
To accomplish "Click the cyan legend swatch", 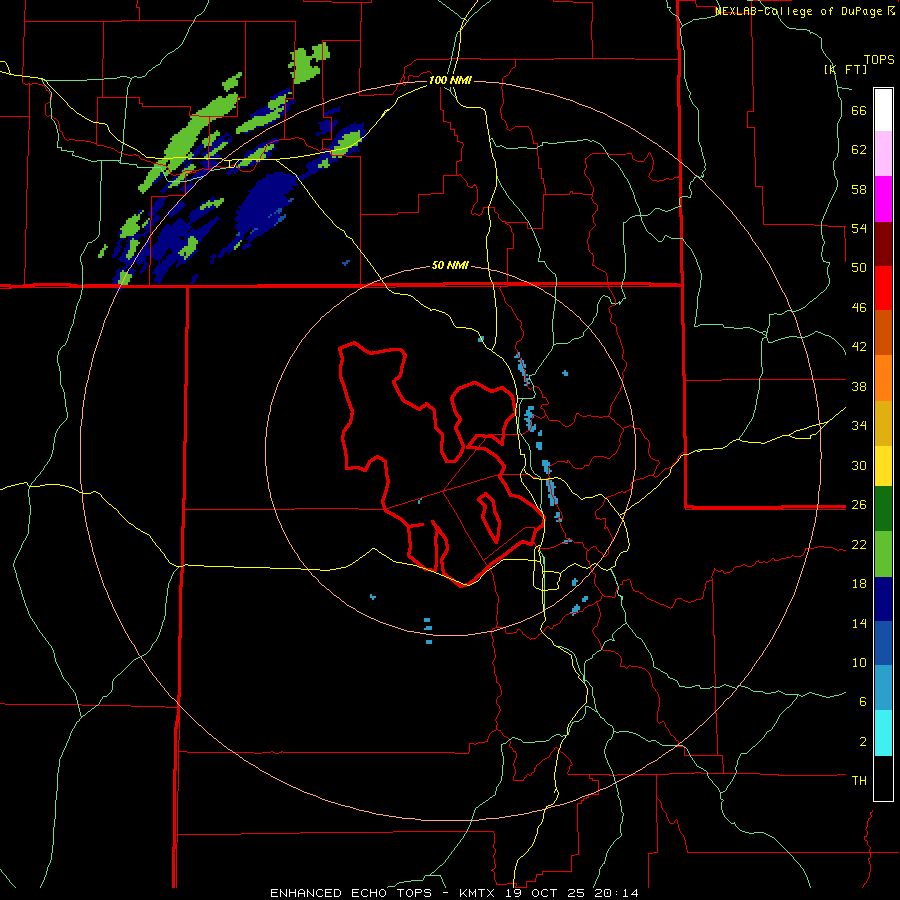I will click(883, 733).
